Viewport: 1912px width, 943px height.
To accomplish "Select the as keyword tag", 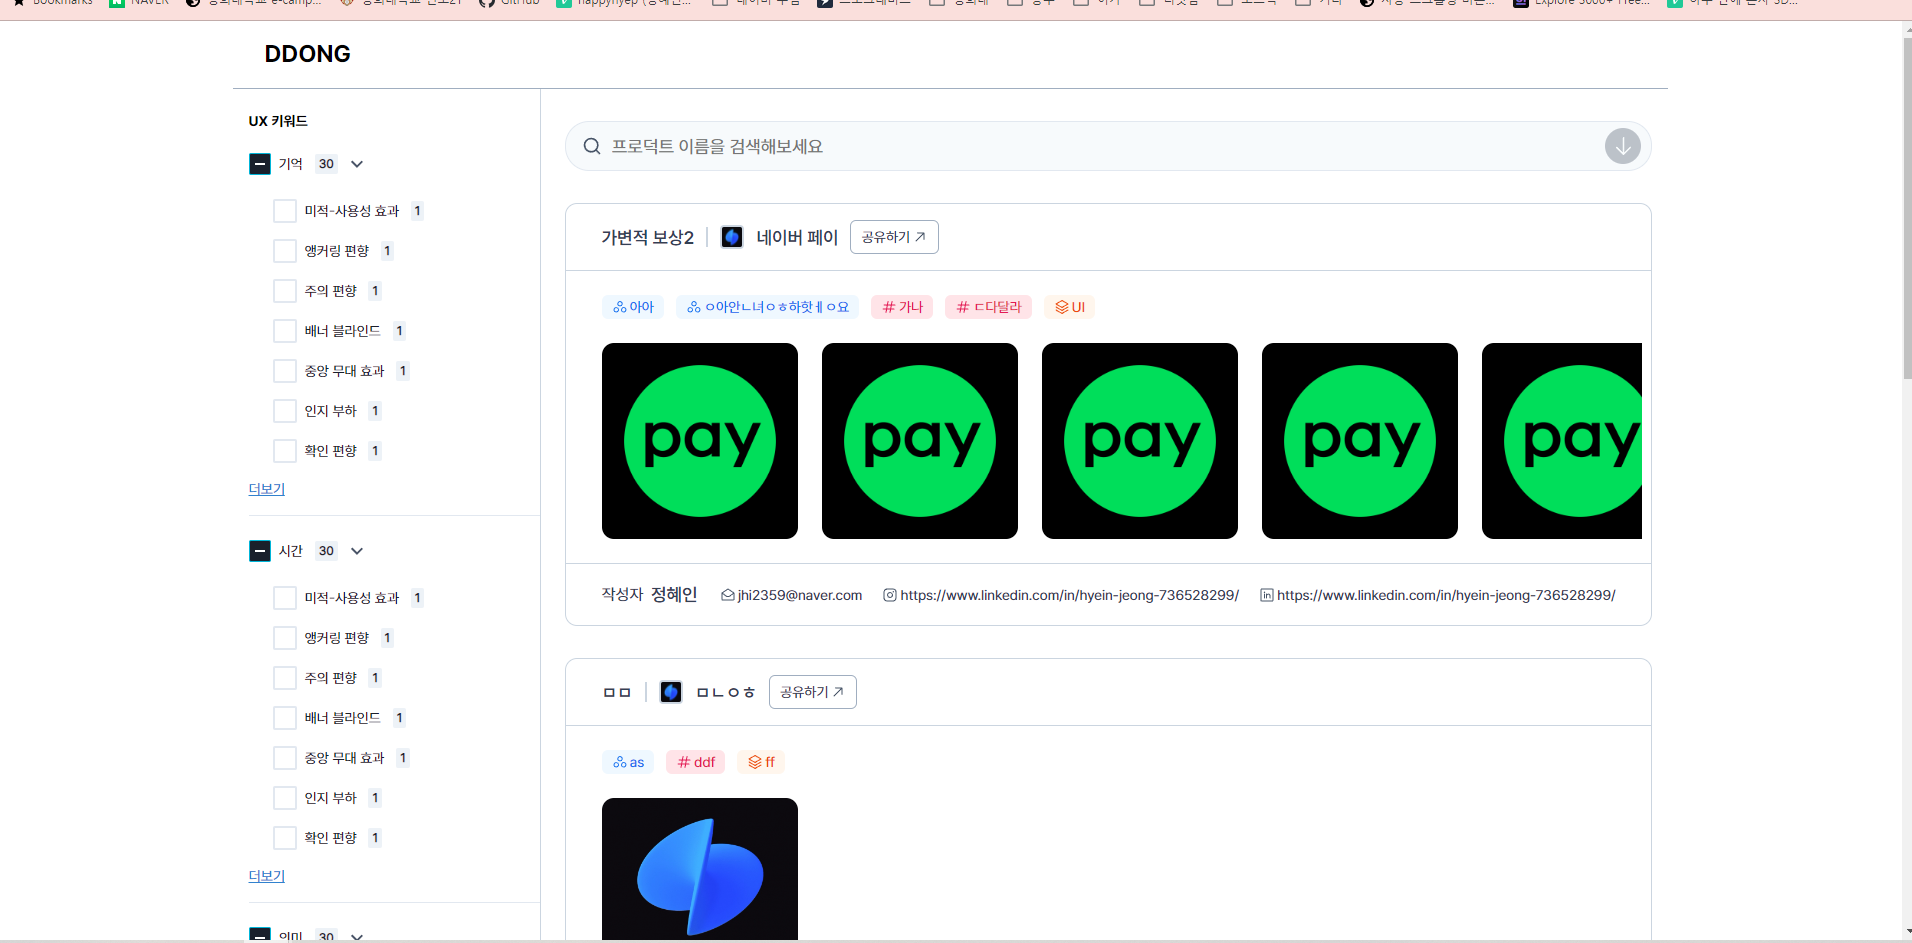I will (629, 762).
